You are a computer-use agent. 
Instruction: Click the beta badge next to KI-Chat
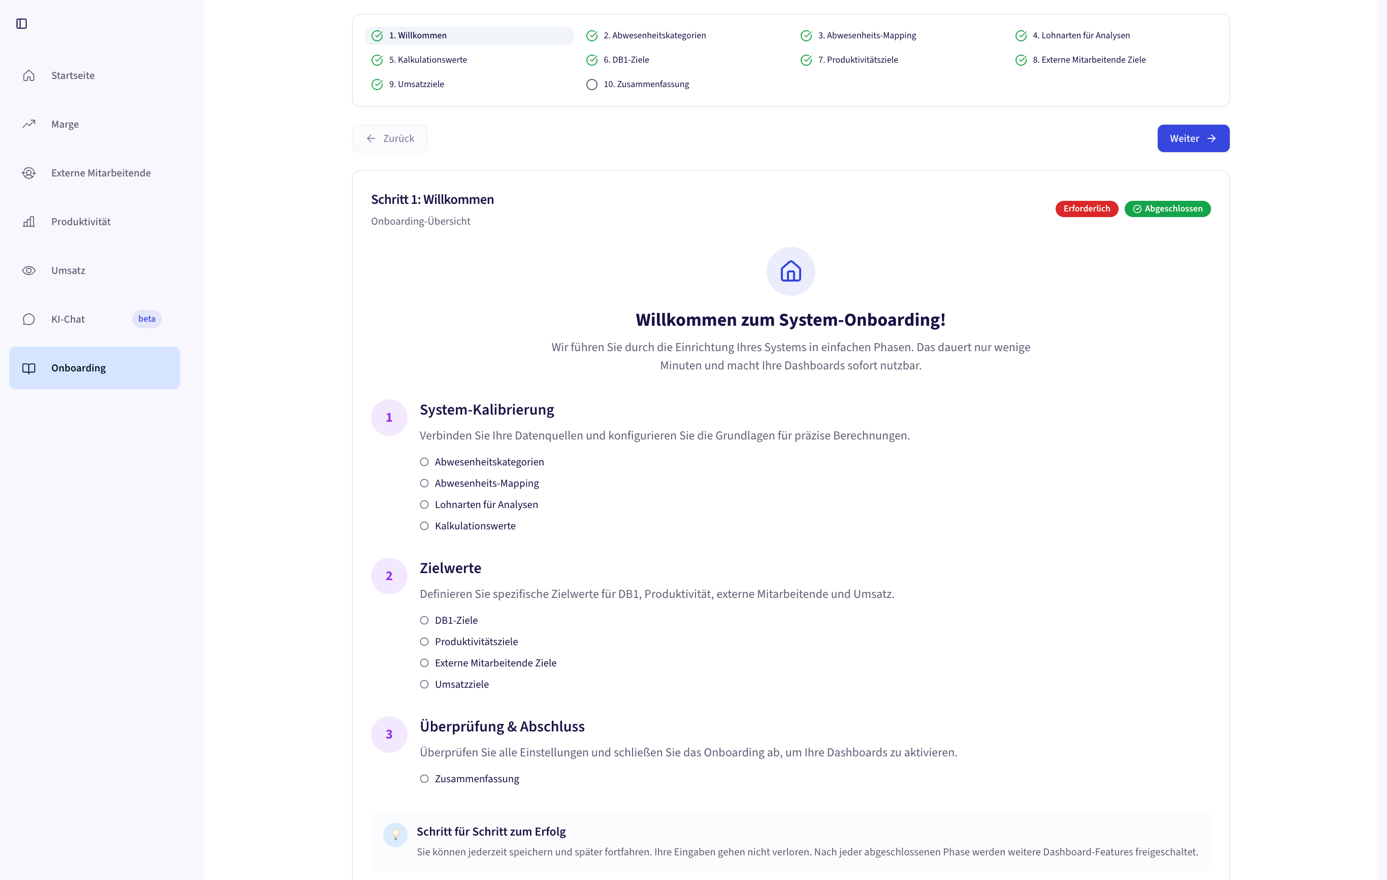(147, 319)
